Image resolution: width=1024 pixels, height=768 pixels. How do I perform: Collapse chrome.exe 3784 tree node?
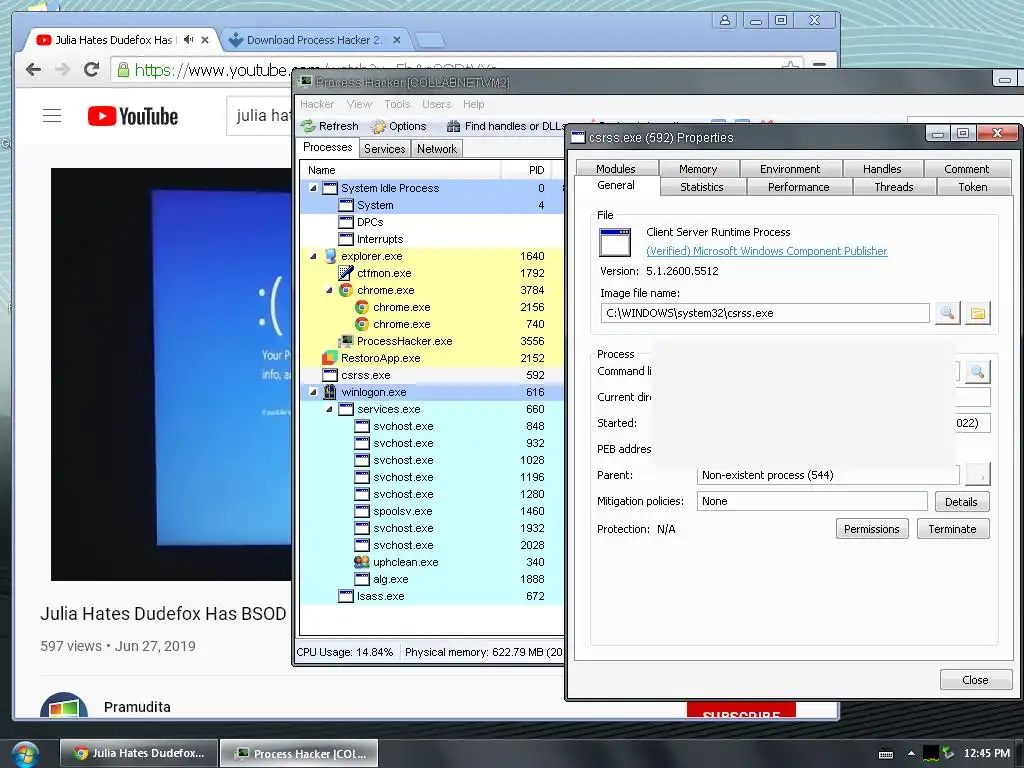329,290
